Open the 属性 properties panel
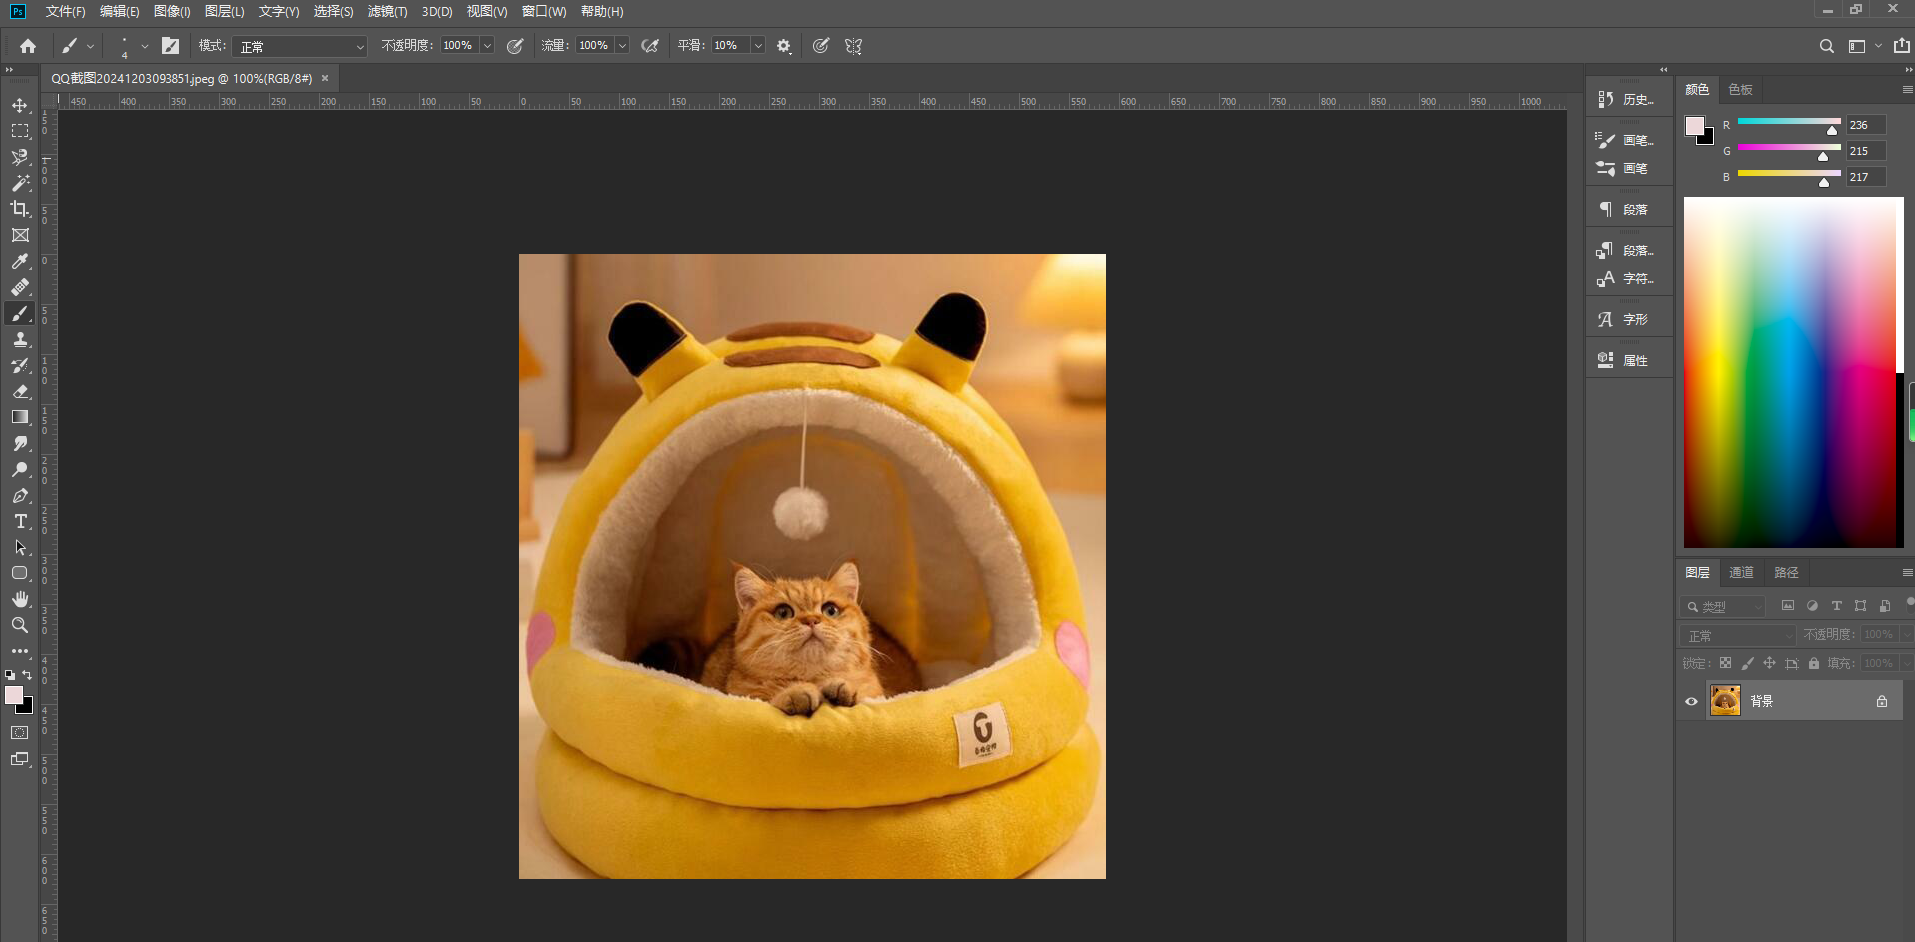This screenshot has height=942, width=1915. click(x=1627, y=360)
